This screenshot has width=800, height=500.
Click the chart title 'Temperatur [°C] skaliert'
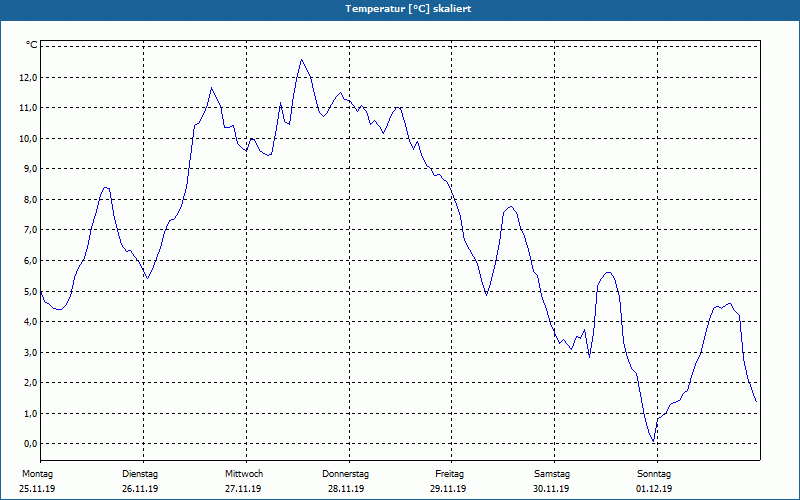408,9
